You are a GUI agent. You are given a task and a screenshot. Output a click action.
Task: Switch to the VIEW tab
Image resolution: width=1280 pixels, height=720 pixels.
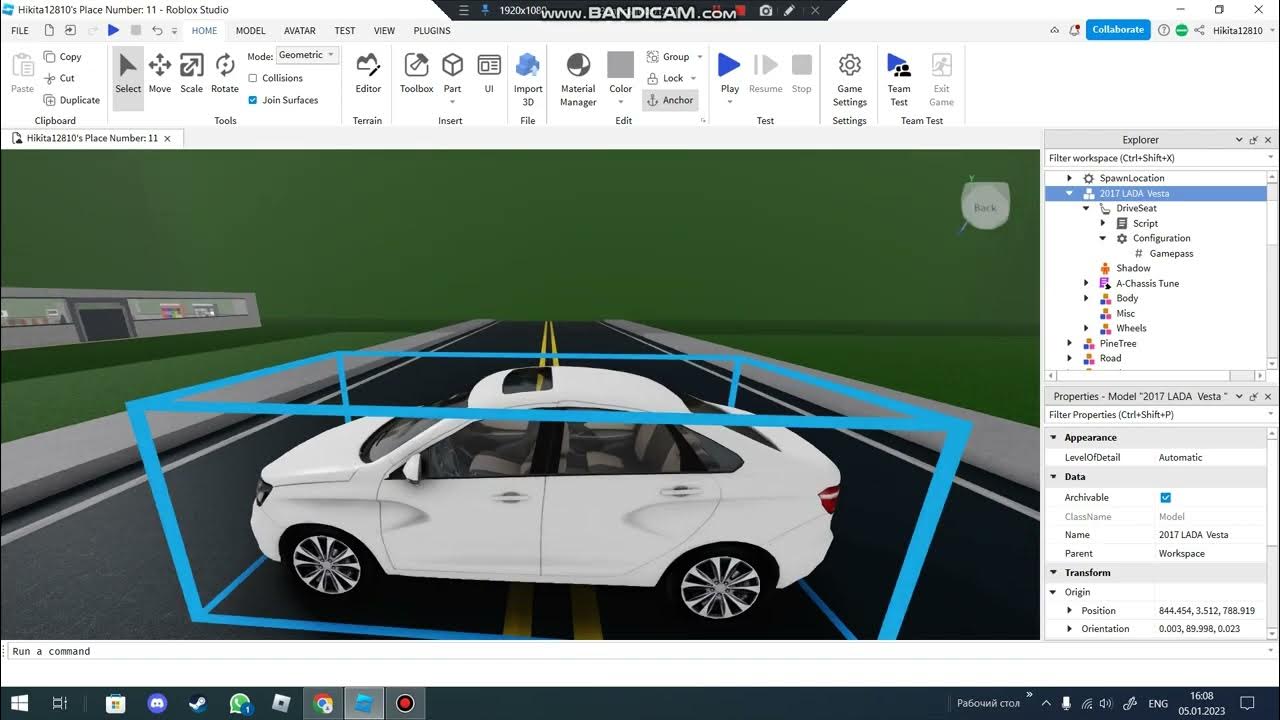tap(384, 31)
